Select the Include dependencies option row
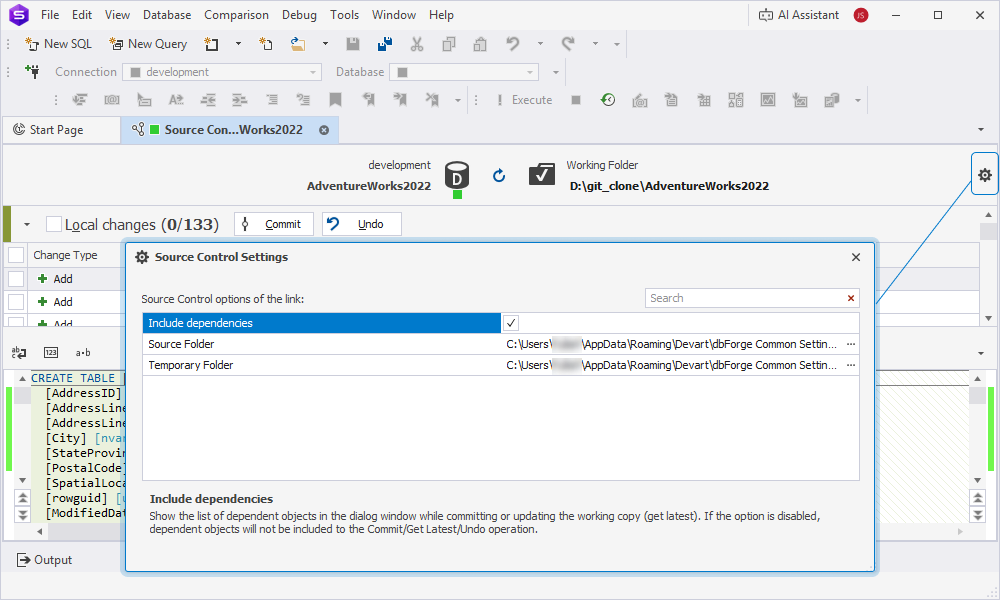The image size is (1000, 600). click(501, 323)
